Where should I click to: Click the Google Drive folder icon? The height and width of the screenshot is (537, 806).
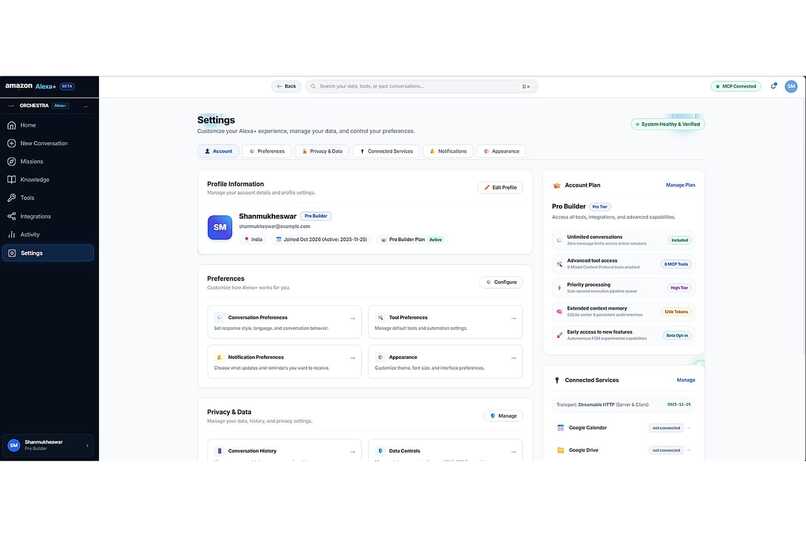click(x=561, y=450)
